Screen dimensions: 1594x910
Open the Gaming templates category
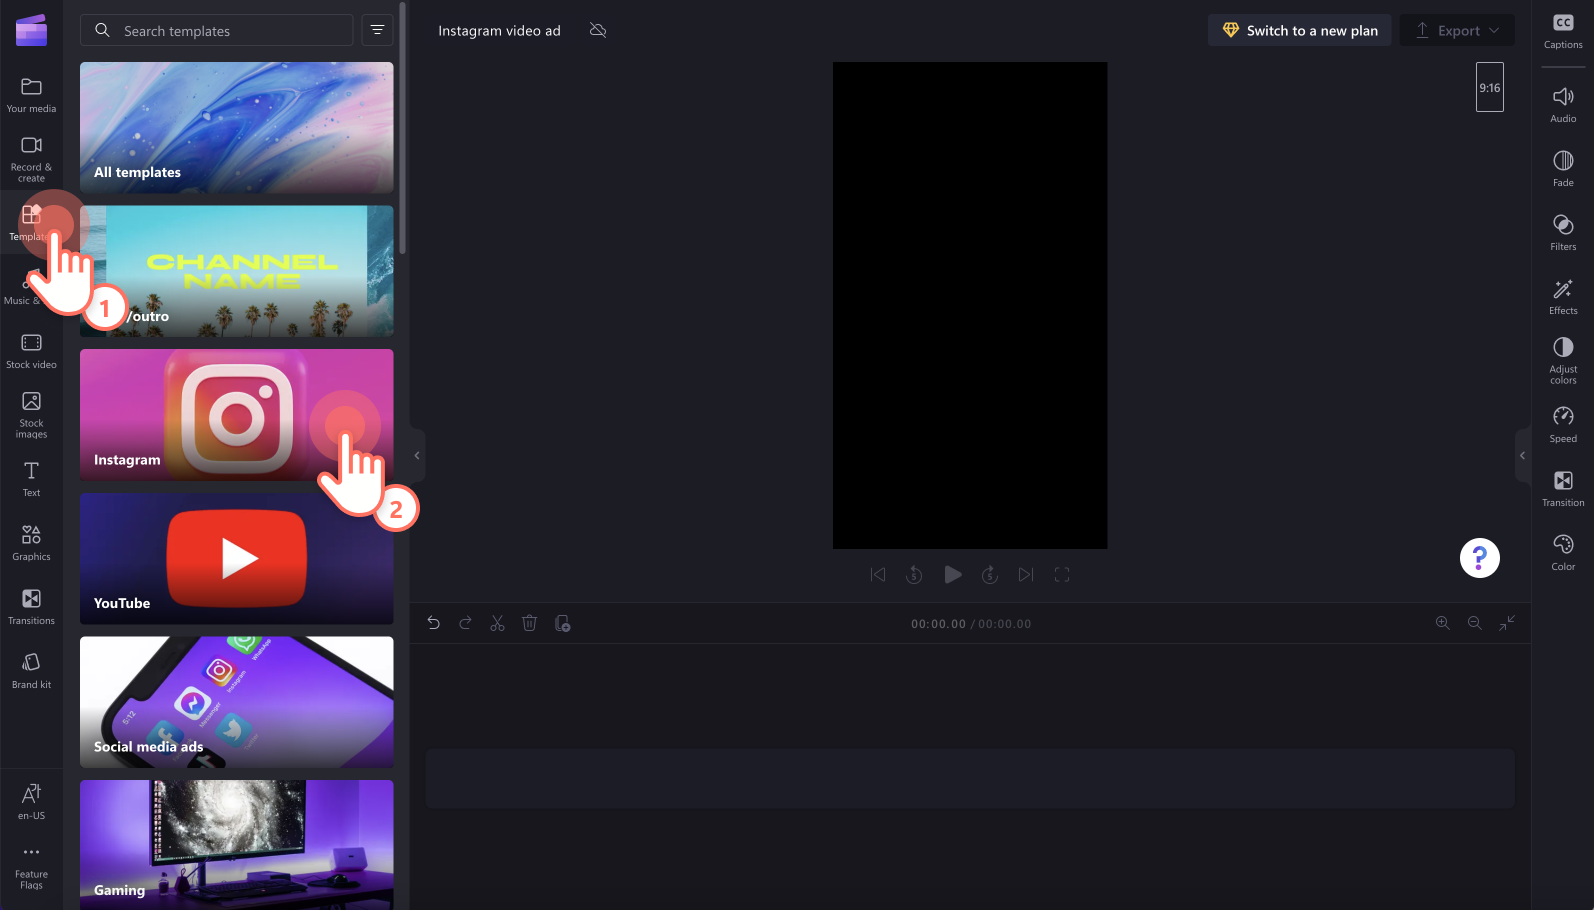click(236, 844)
